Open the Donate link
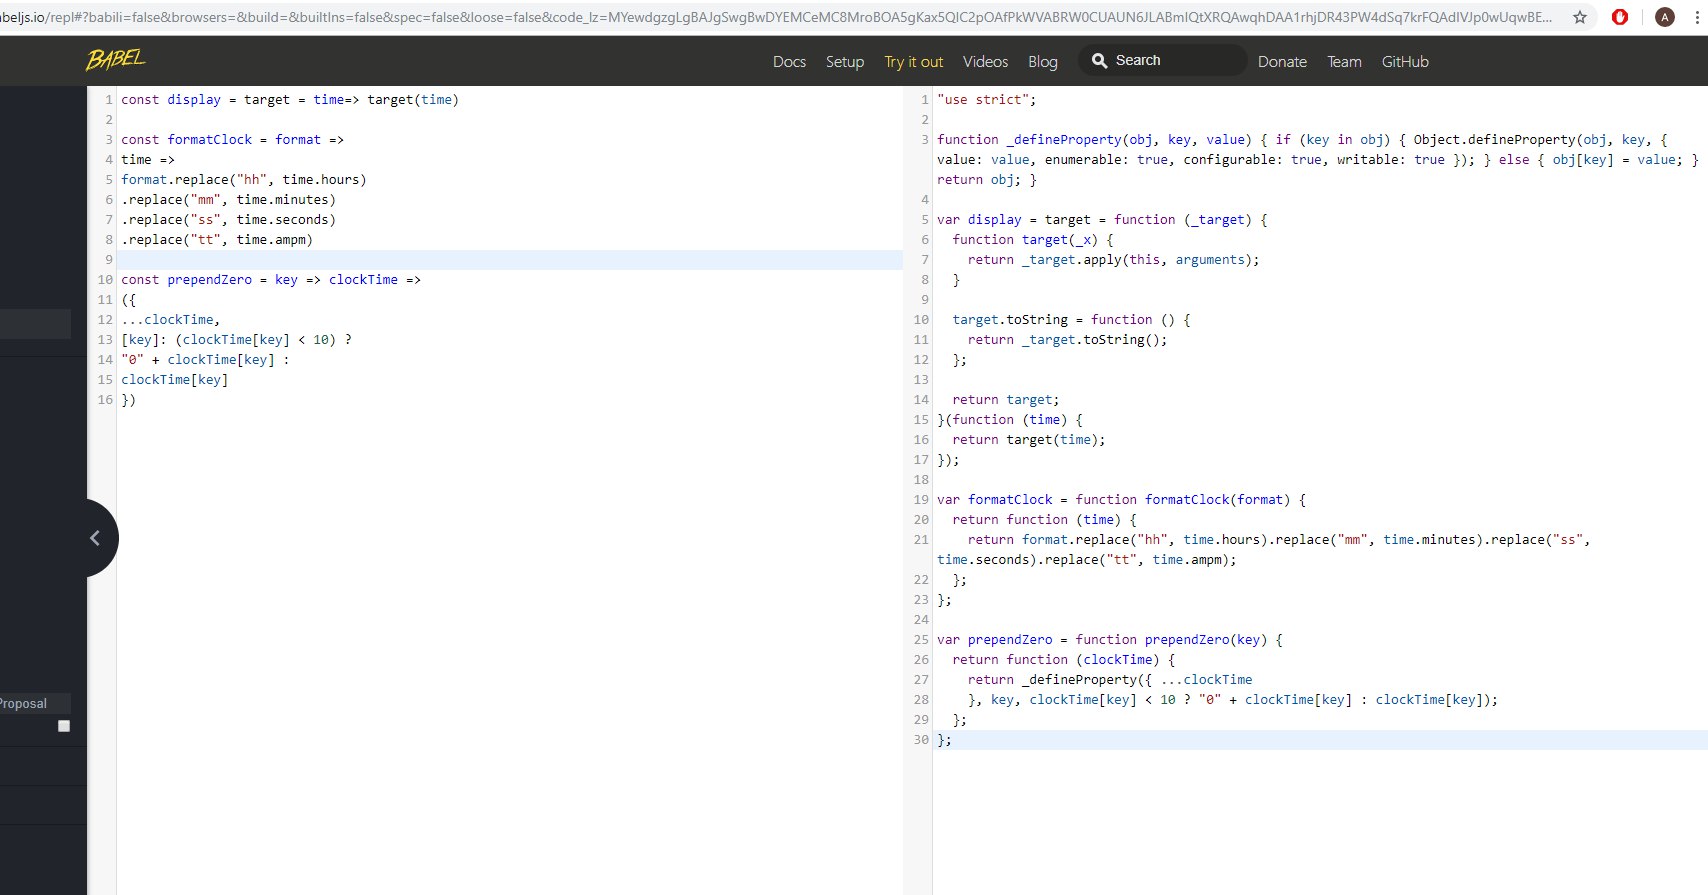Screen dimensions: 1708x895 click(x=1282, y=62)
